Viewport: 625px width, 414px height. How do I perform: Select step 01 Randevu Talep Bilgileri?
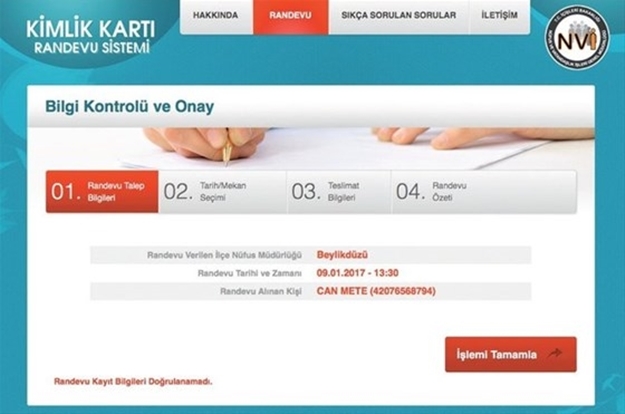pos(102,192)
